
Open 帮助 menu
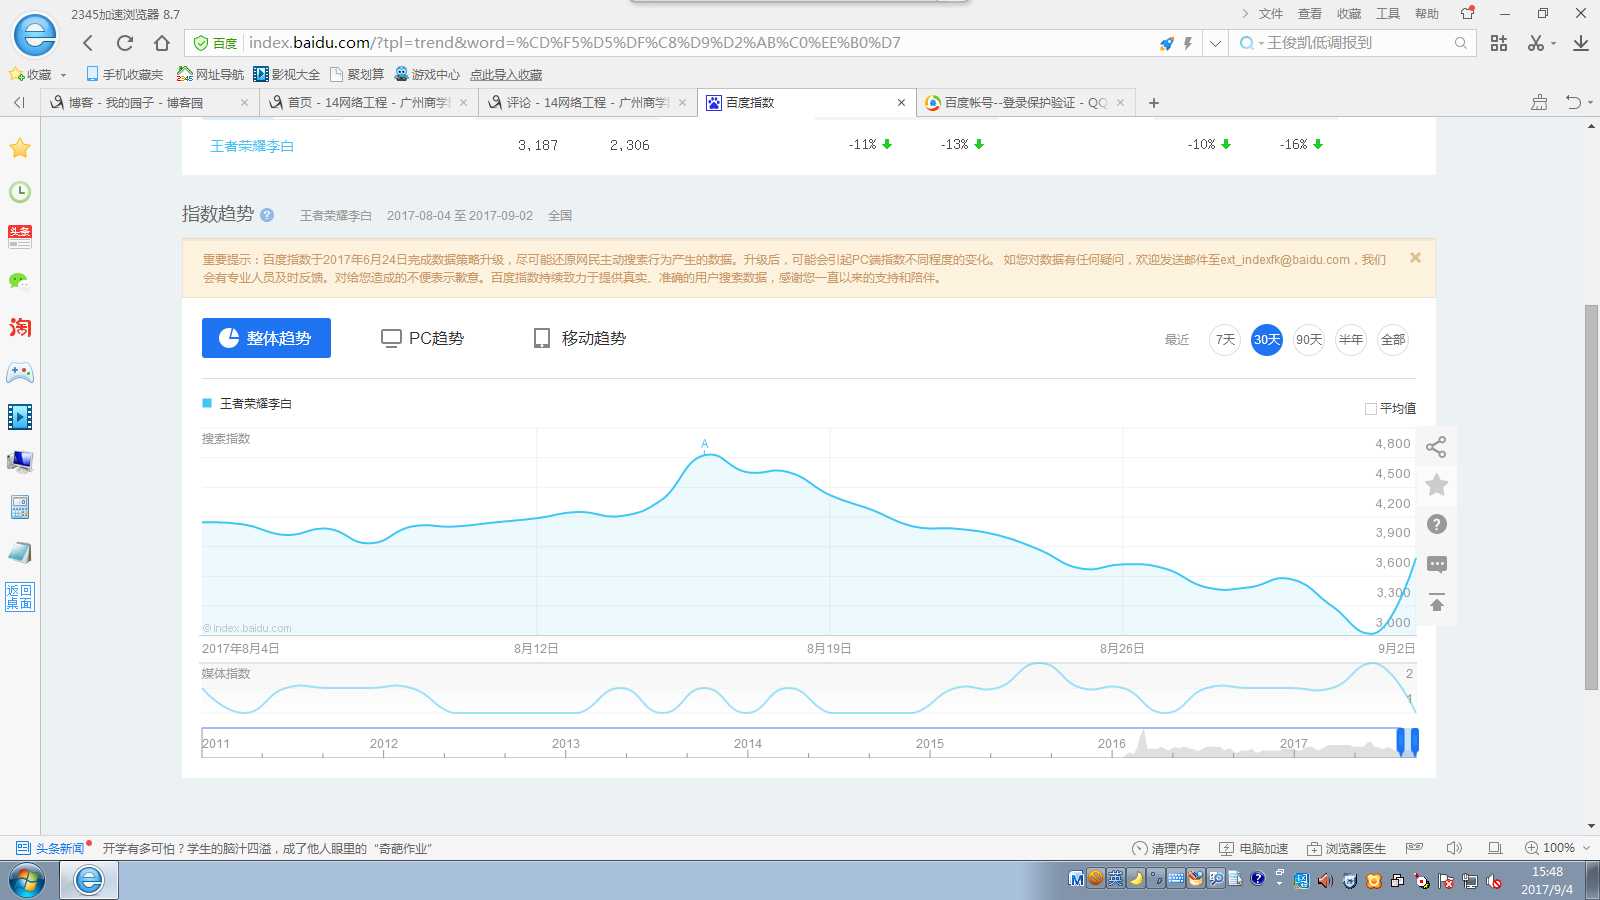[x=1427, y=14]
